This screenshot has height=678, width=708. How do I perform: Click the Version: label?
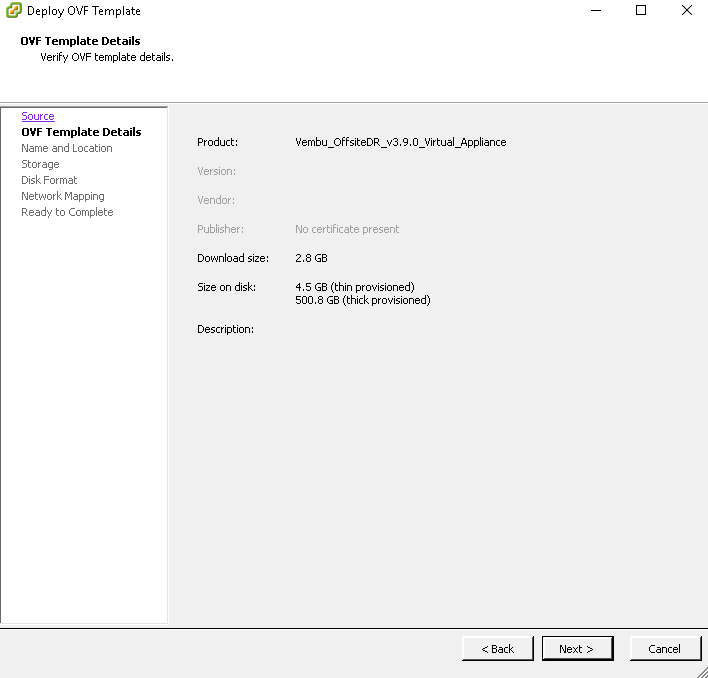point(216,171)
